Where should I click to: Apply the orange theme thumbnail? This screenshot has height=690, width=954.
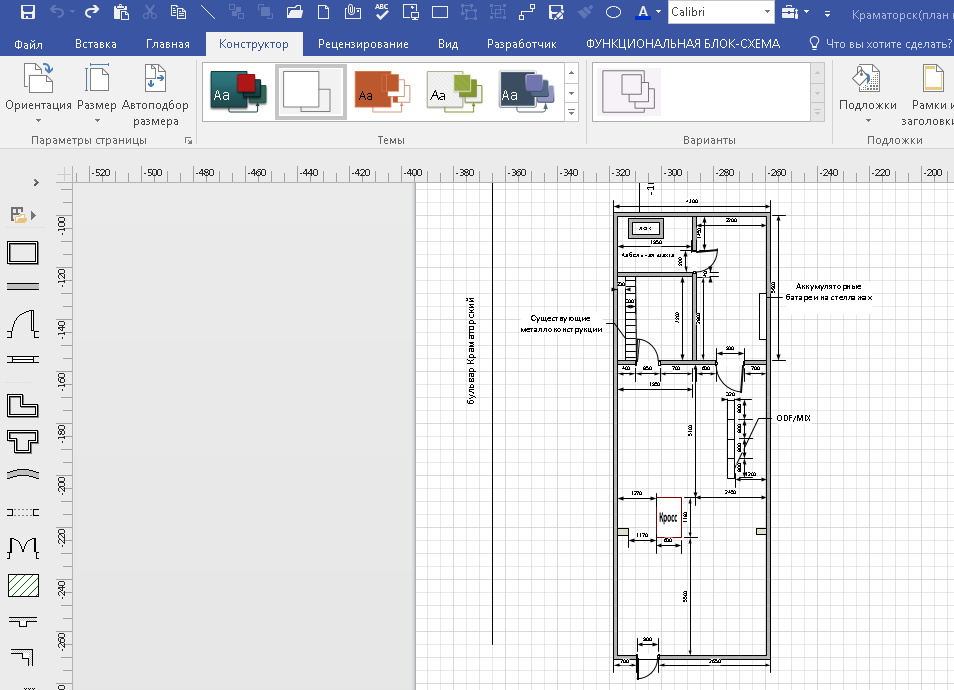(x=382, y=92)
